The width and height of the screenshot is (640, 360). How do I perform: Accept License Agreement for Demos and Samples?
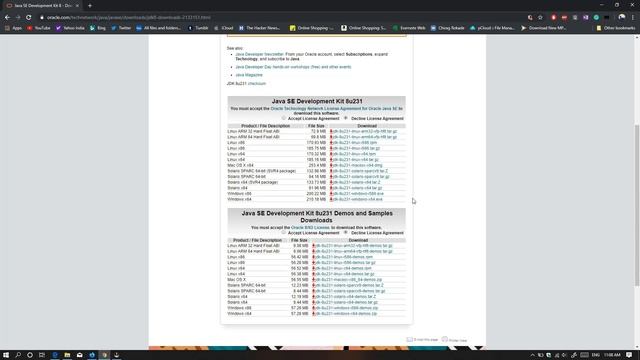[284, 232]
